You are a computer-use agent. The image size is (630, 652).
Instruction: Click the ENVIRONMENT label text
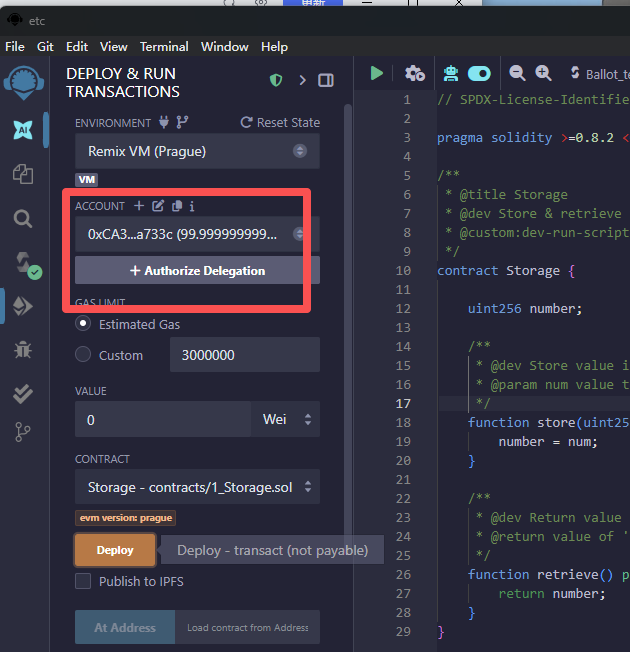tap(113, 123)
